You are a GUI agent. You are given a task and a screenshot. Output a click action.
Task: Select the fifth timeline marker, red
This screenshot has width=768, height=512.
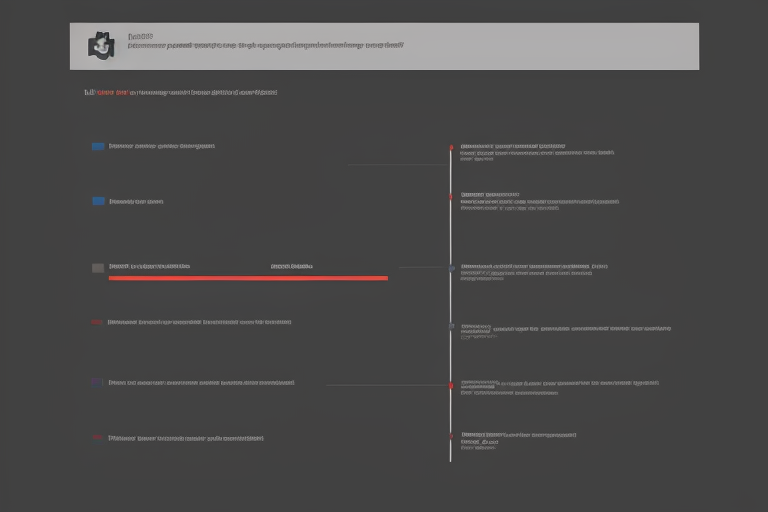[x=451, y=385]
